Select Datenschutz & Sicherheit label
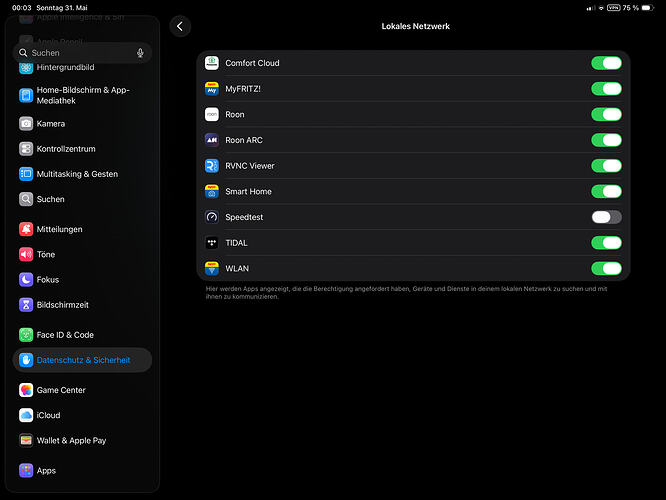The width and height of the screenshot is (666, 500). coord(83,360)
